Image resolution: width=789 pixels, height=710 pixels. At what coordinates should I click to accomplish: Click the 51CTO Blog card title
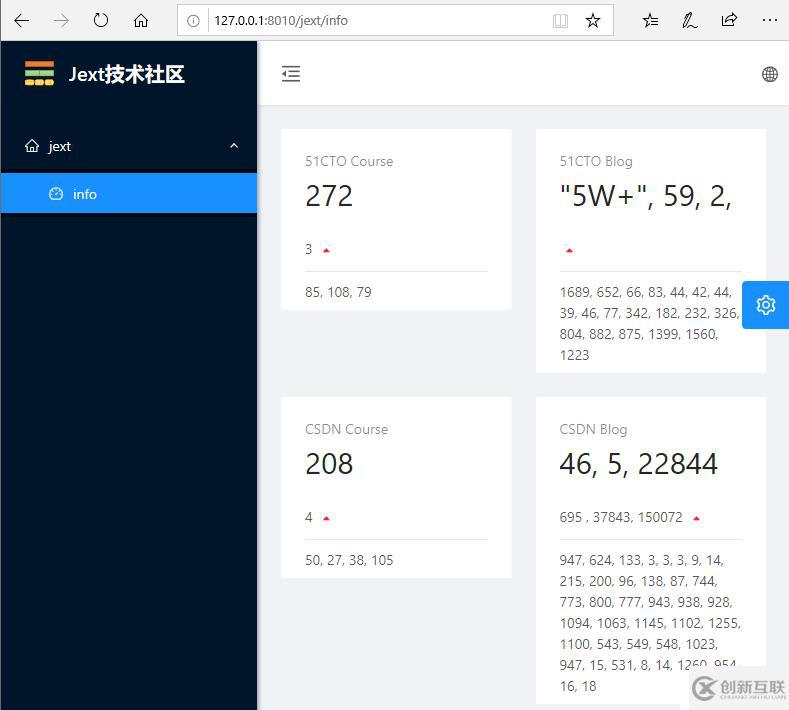(x=596, y=162)
